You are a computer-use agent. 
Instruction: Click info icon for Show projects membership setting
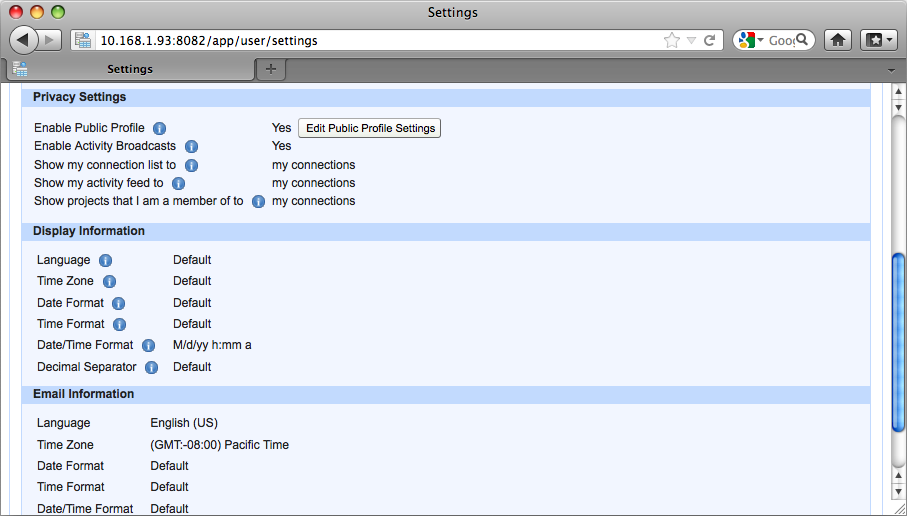pyautogui.click(x=258, y=202)
